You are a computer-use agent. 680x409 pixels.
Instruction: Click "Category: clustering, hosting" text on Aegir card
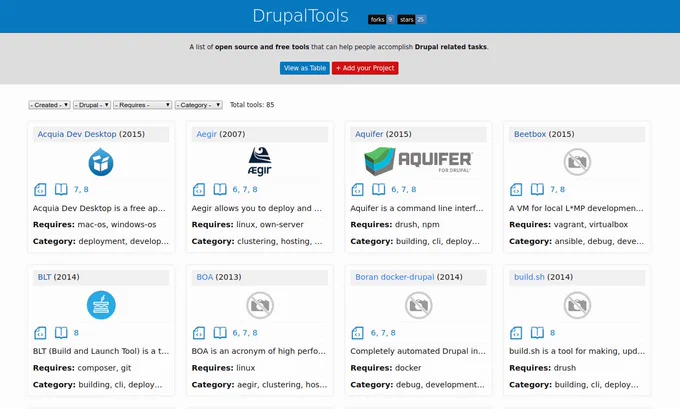tap(257, 241)
